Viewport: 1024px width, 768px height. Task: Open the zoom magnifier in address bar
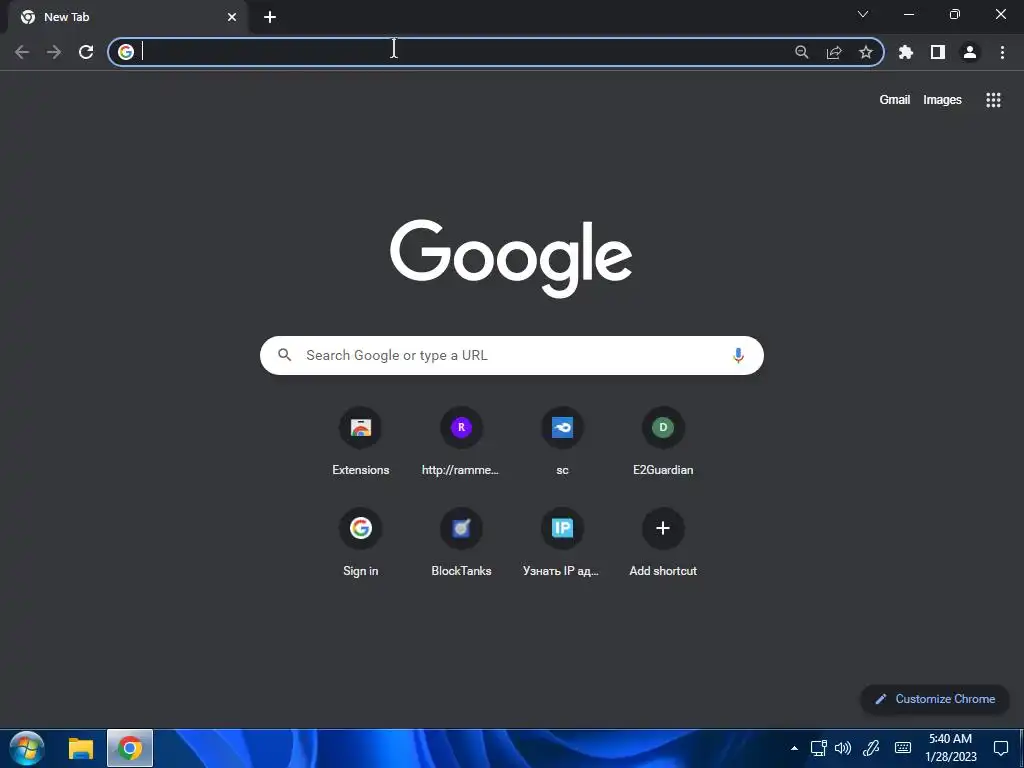click(x=802, y=52)
